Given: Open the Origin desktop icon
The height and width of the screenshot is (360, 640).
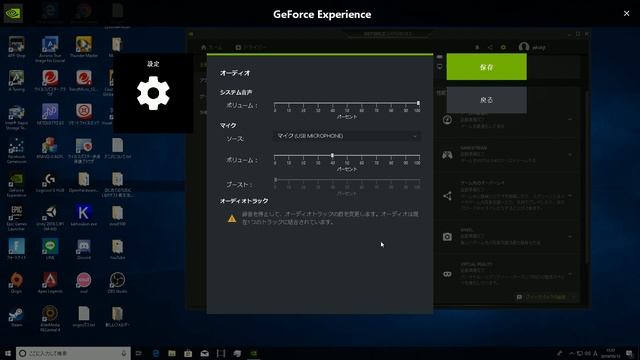Looking at the screenshot, I should 16,283.
